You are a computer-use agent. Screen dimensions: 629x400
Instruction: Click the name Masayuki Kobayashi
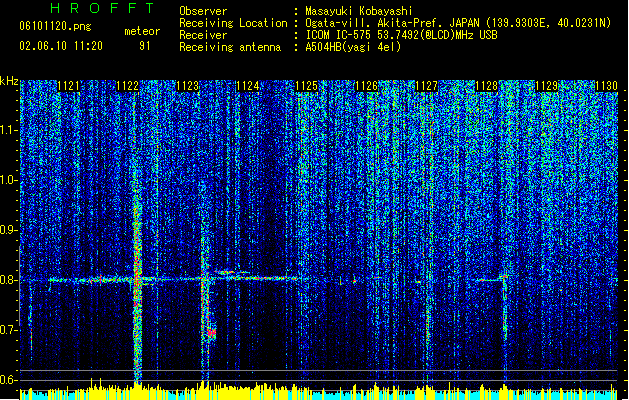pyautogui.click(x=359, y=11)
